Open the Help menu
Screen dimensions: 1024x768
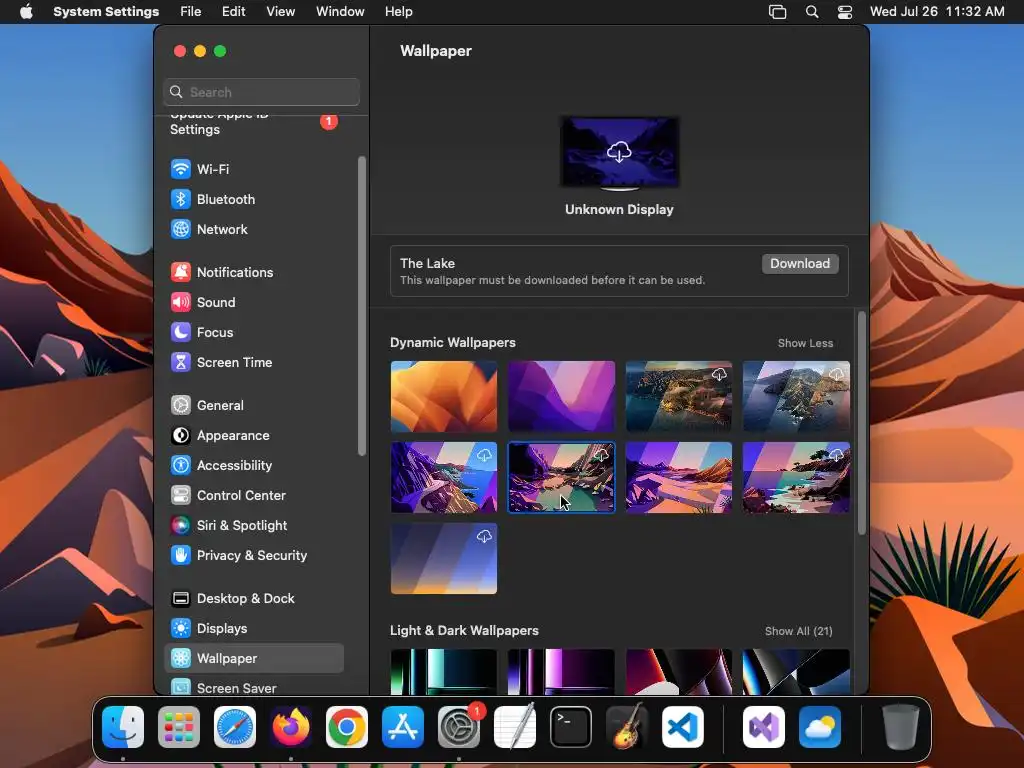coord(398,12)
